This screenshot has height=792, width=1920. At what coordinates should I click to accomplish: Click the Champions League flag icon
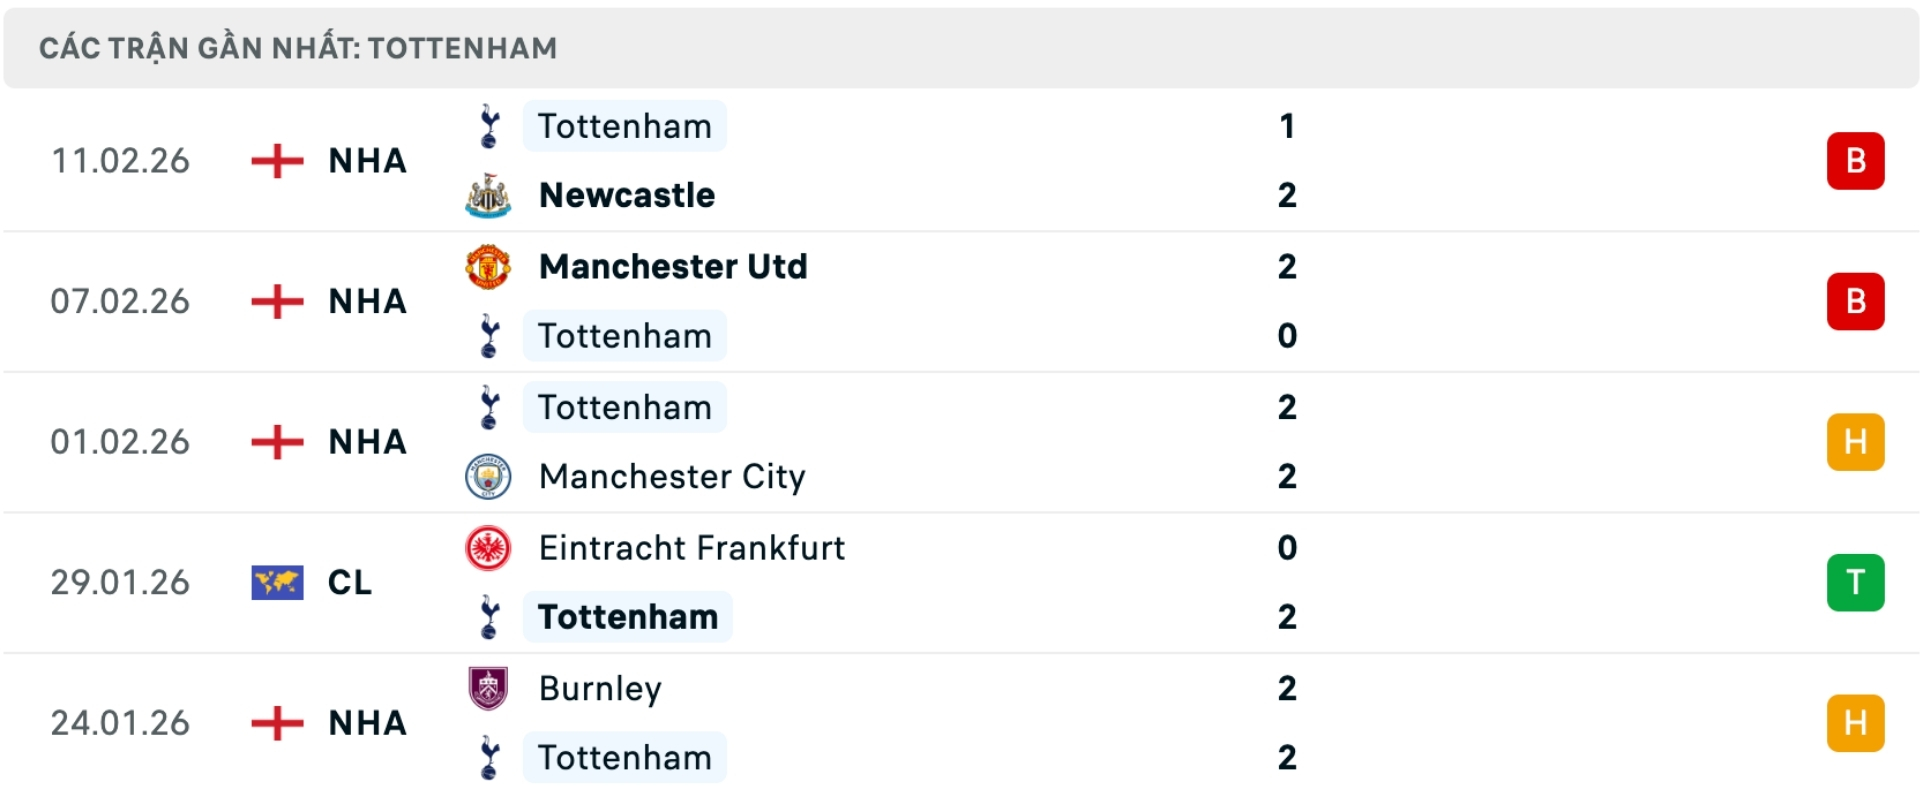[x=277, y=582]
